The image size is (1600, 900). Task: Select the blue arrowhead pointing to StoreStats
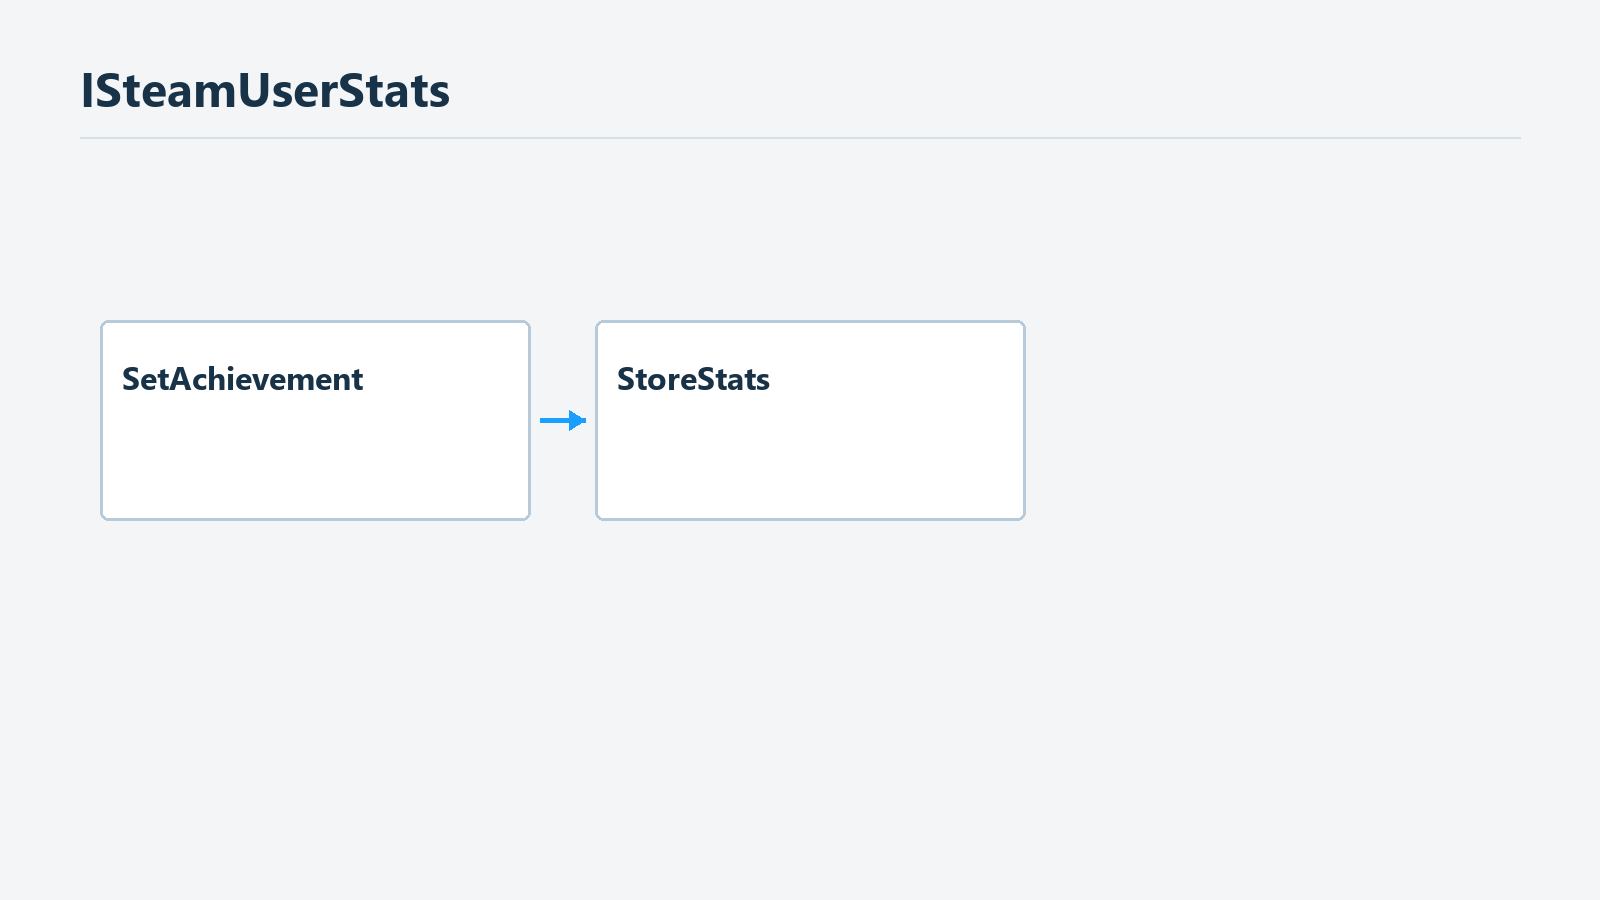tap(578, 420)
